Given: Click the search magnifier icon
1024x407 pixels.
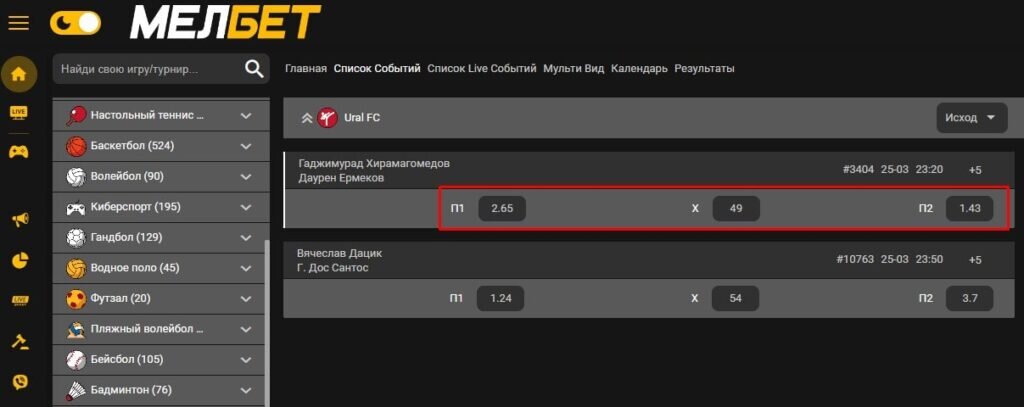Looking at the screenshot, I should click(x=254, y=69).
